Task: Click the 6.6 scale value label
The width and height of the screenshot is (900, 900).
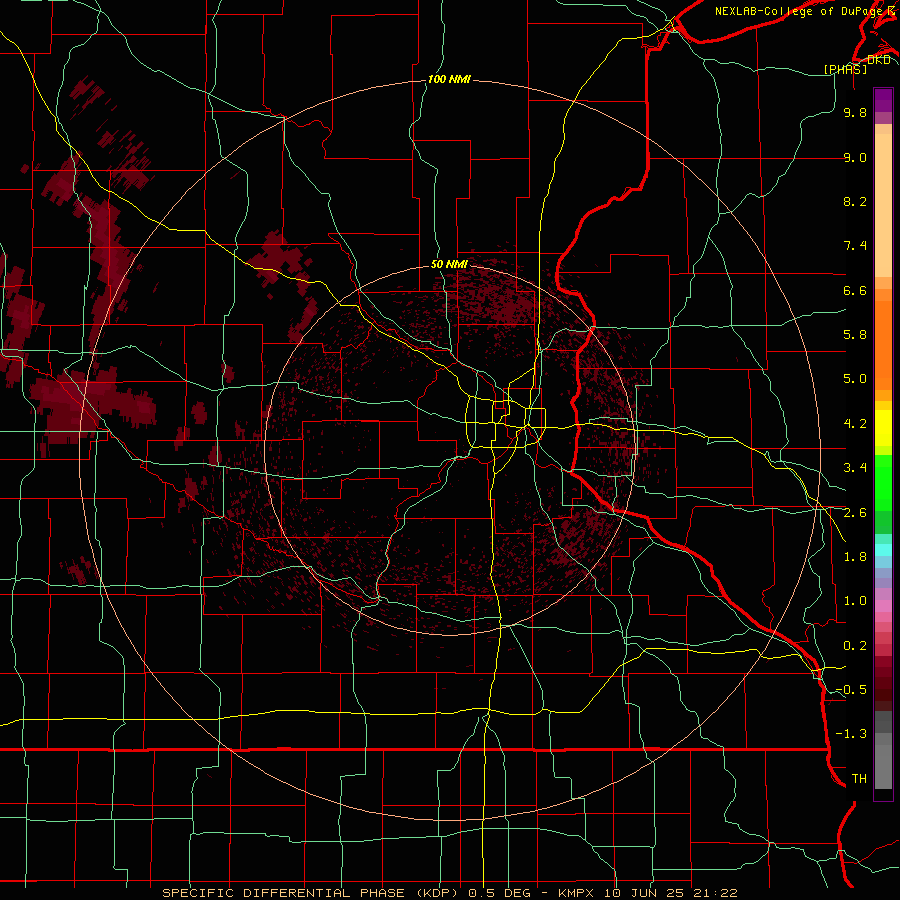Action: 855,290
